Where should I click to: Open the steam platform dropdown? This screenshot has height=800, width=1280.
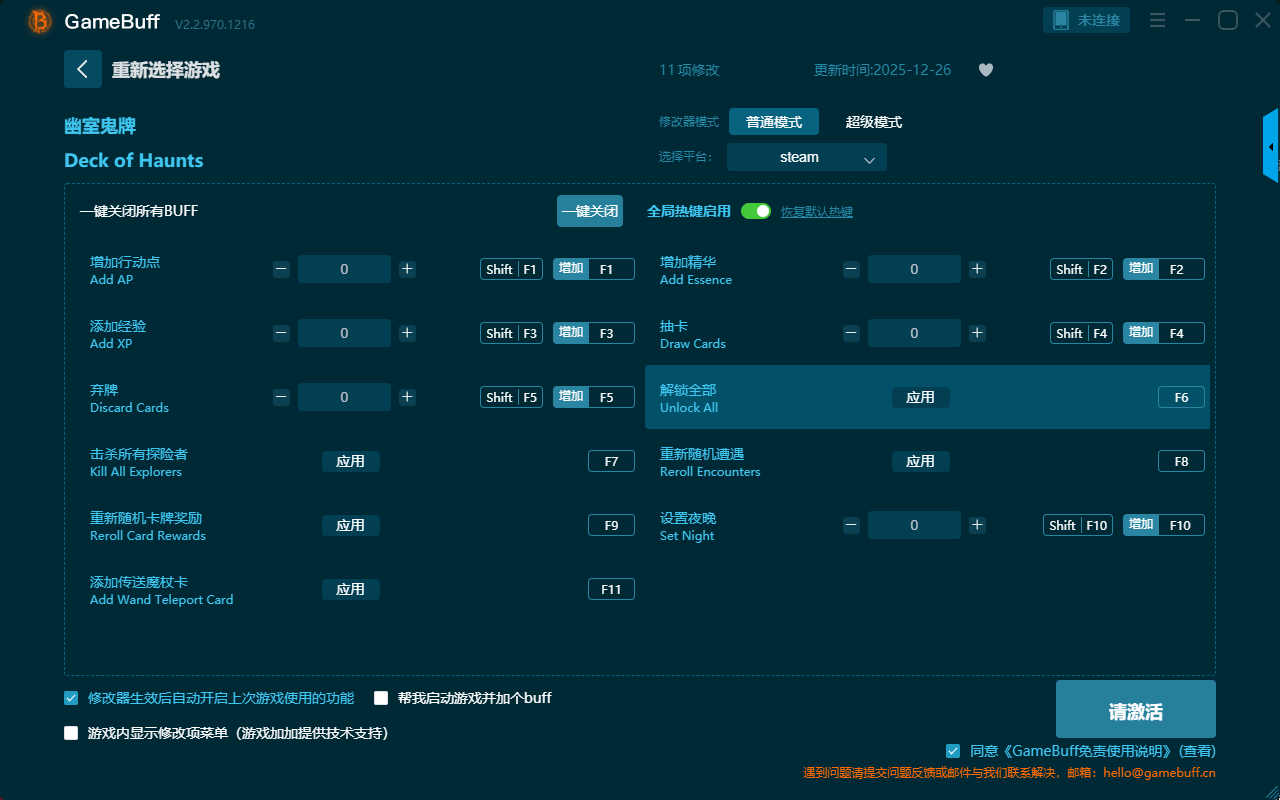click(806, 157)
